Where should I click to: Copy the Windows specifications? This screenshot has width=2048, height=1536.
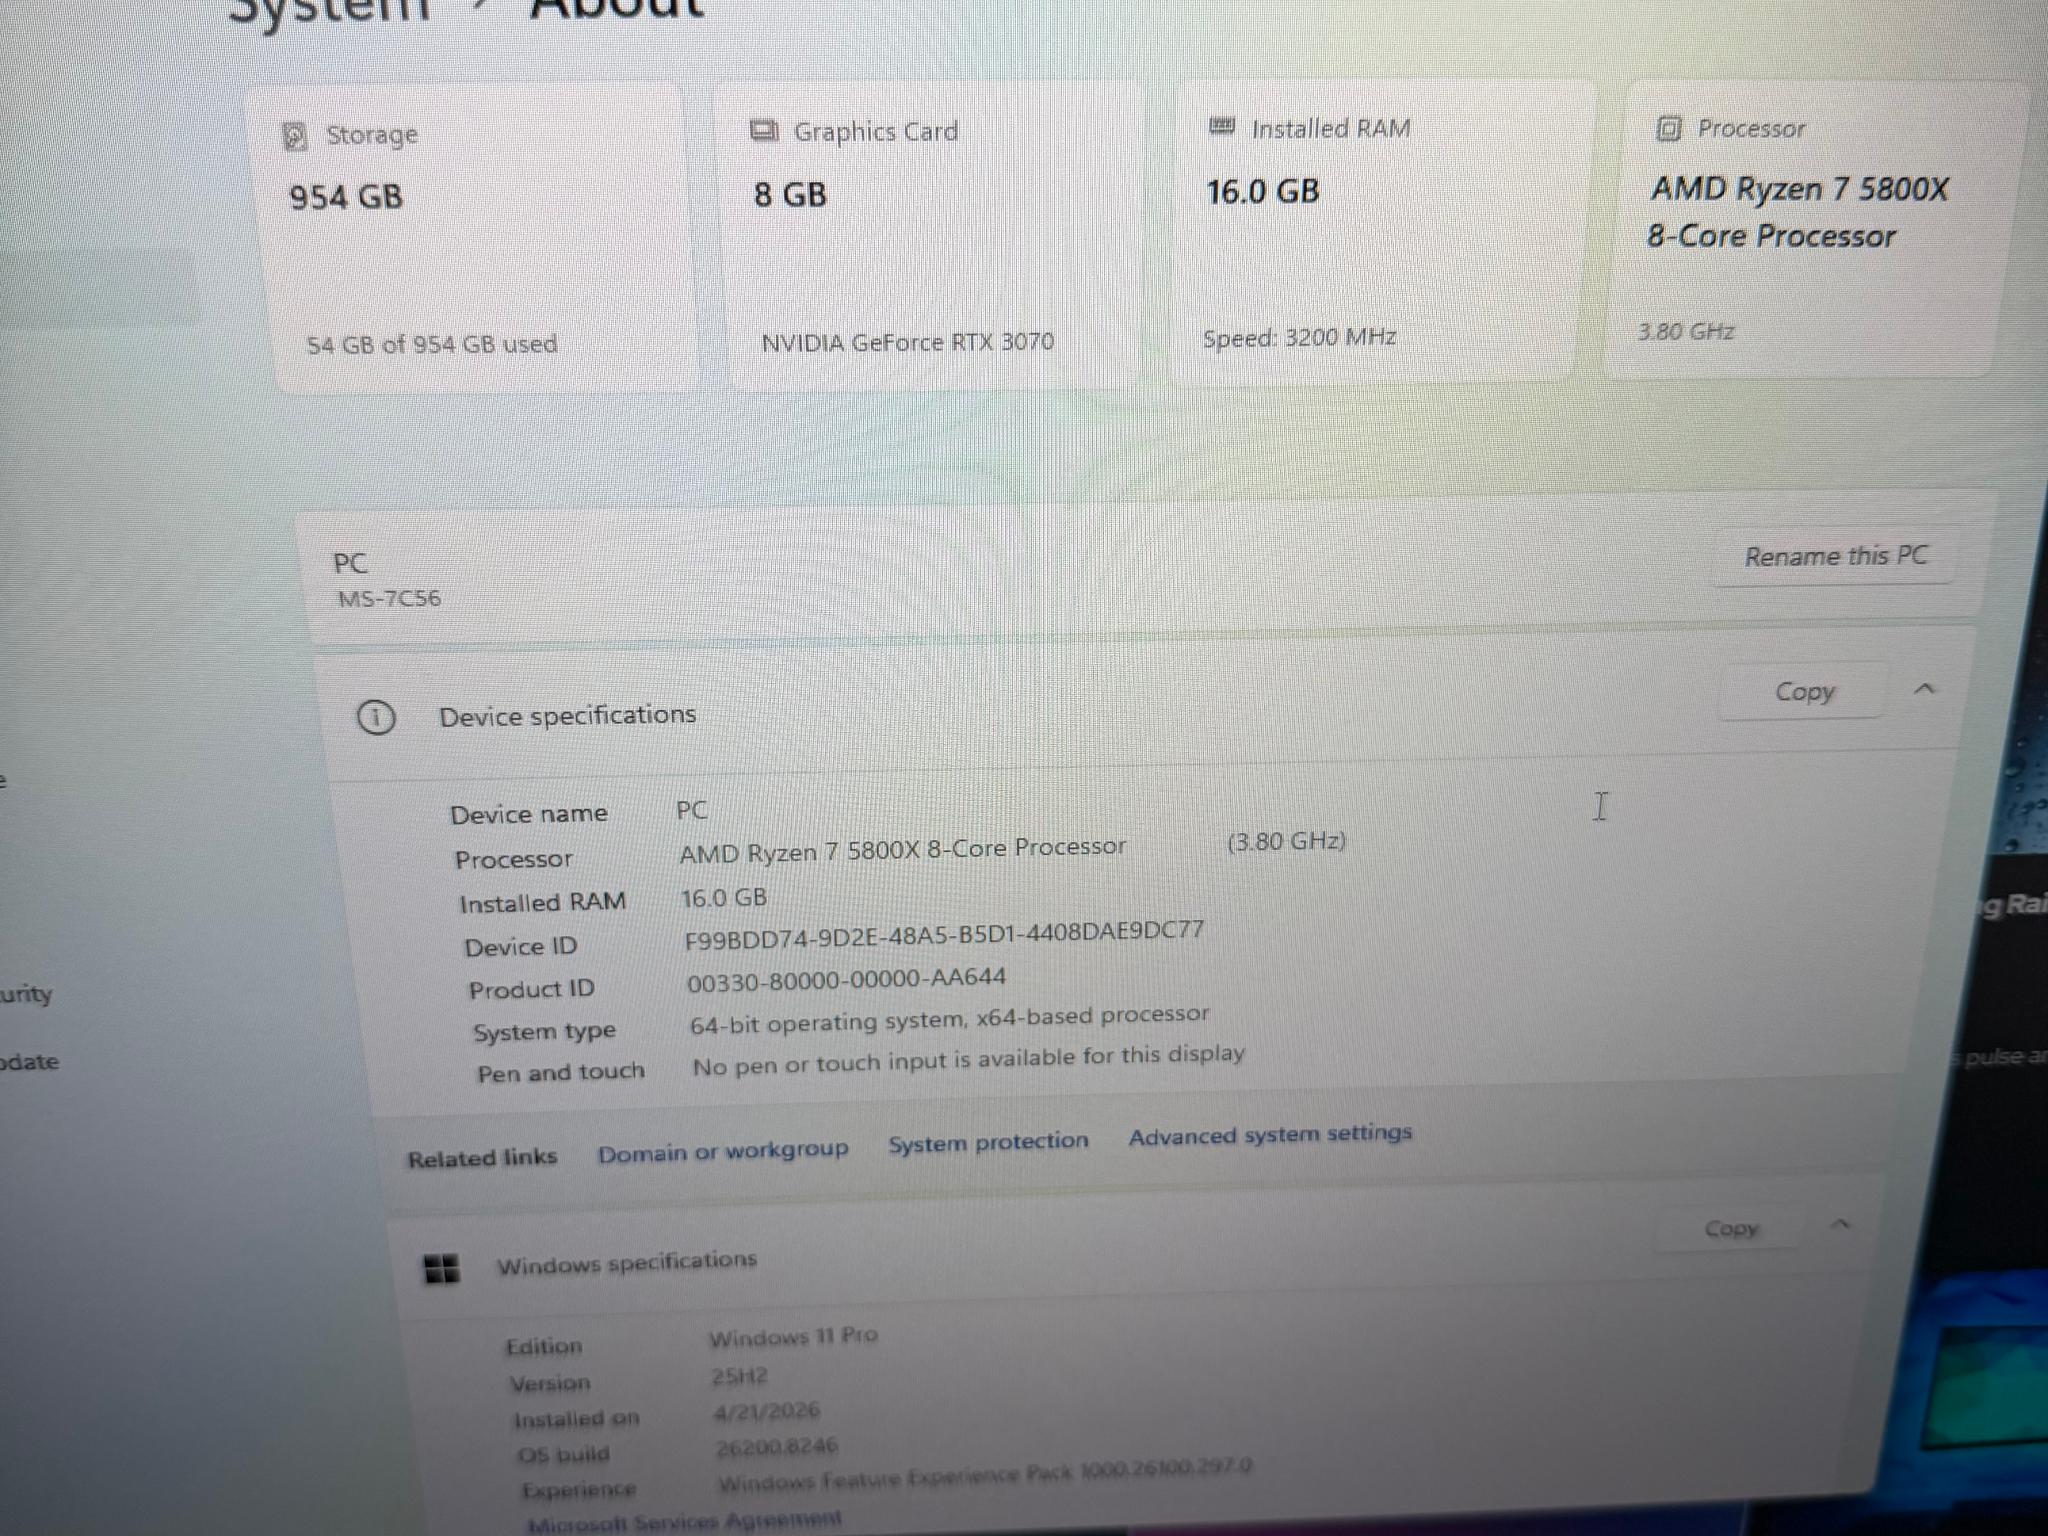(1731, 1228)
